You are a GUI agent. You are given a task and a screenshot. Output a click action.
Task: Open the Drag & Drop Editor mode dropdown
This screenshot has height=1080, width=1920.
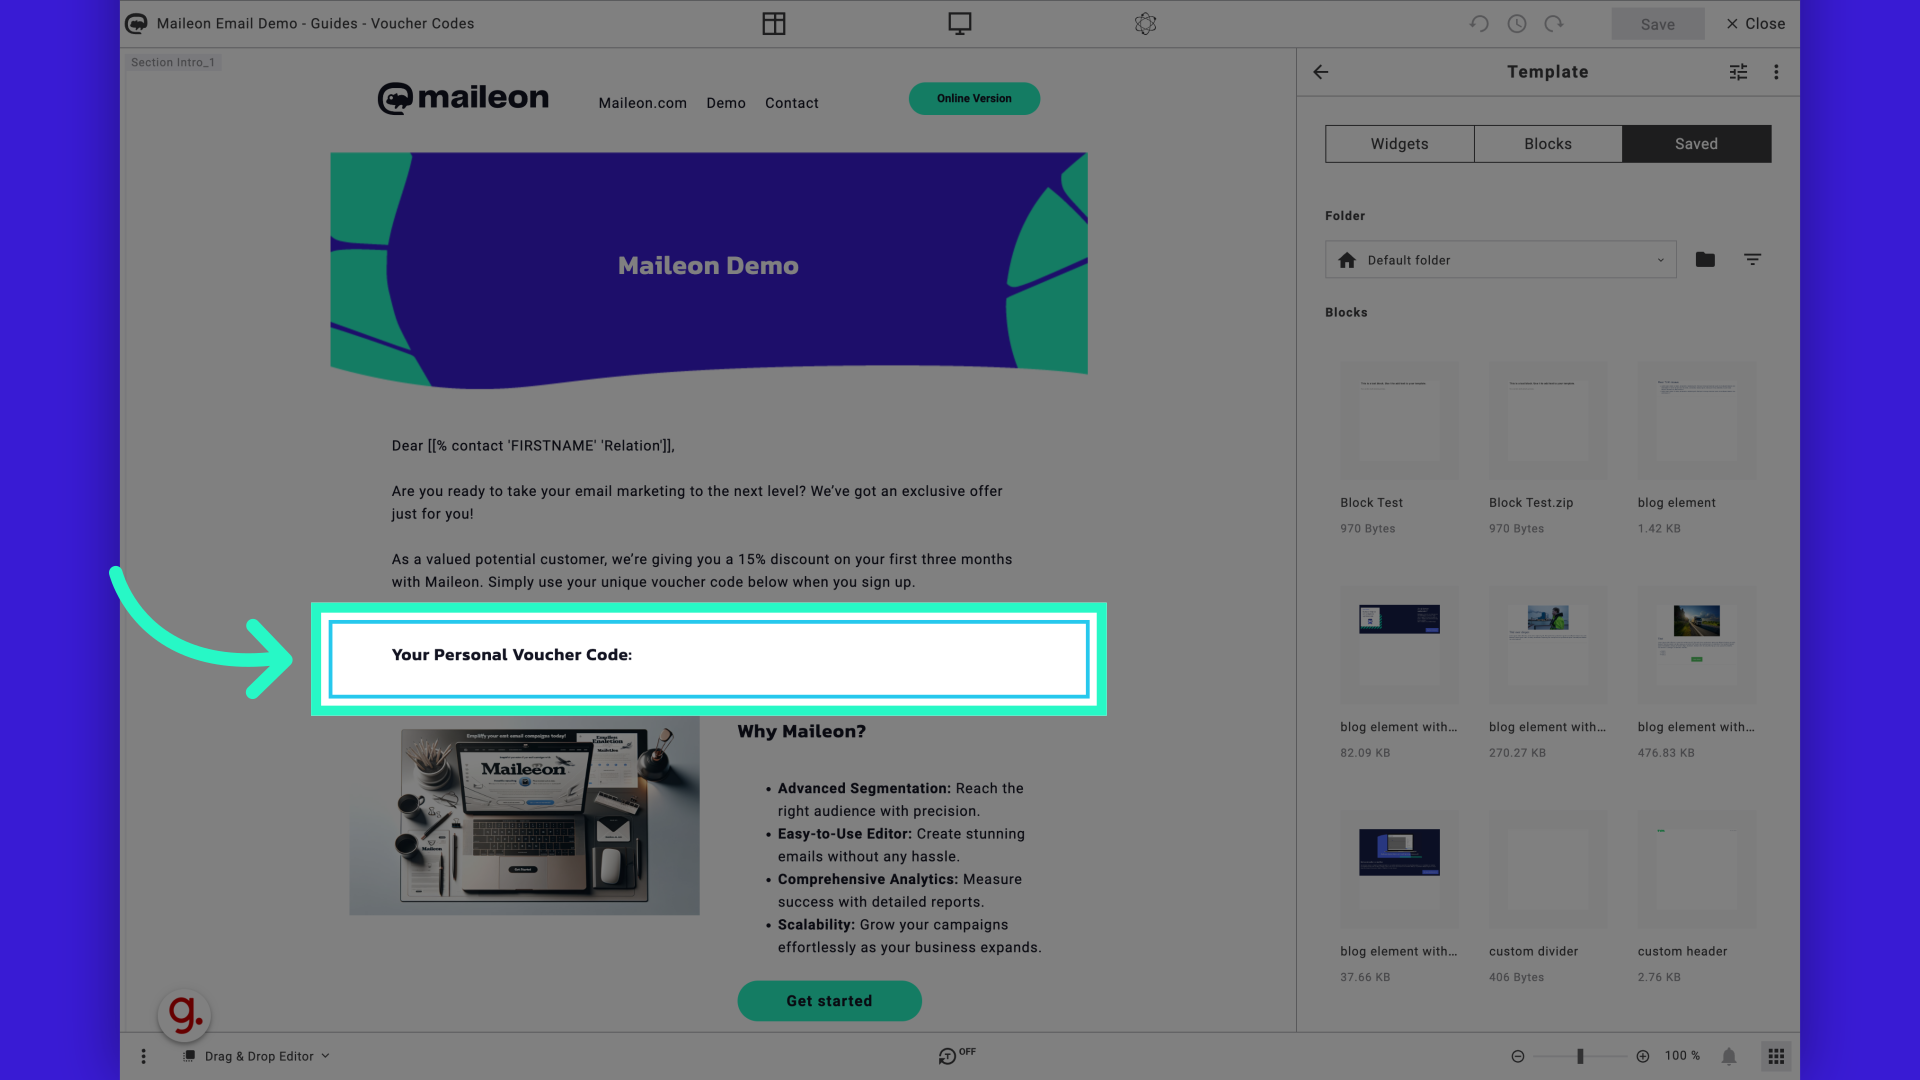[x=257, y=1056]
